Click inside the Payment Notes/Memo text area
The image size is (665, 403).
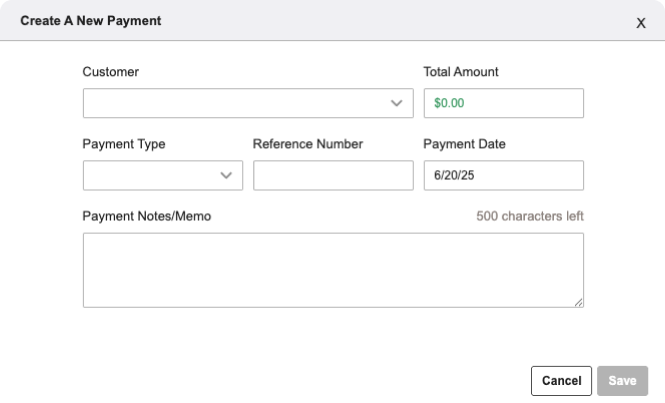[x=333, y=270]
